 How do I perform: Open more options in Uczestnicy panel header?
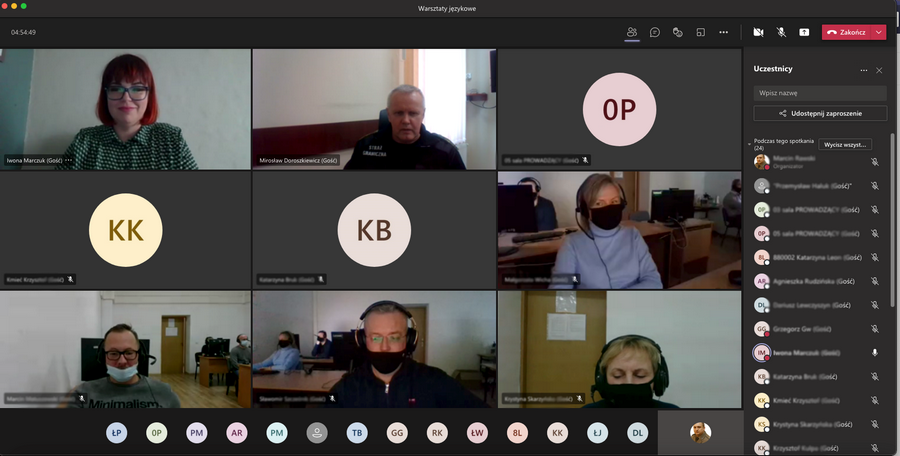pos(864,70)
